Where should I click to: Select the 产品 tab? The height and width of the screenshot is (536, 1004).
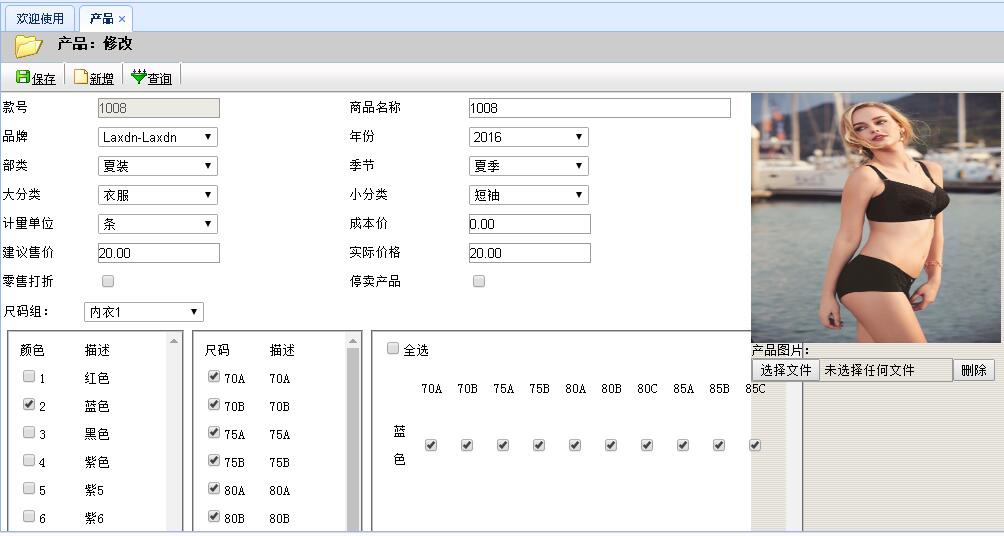pyautogui.click(x=100, y=19)
